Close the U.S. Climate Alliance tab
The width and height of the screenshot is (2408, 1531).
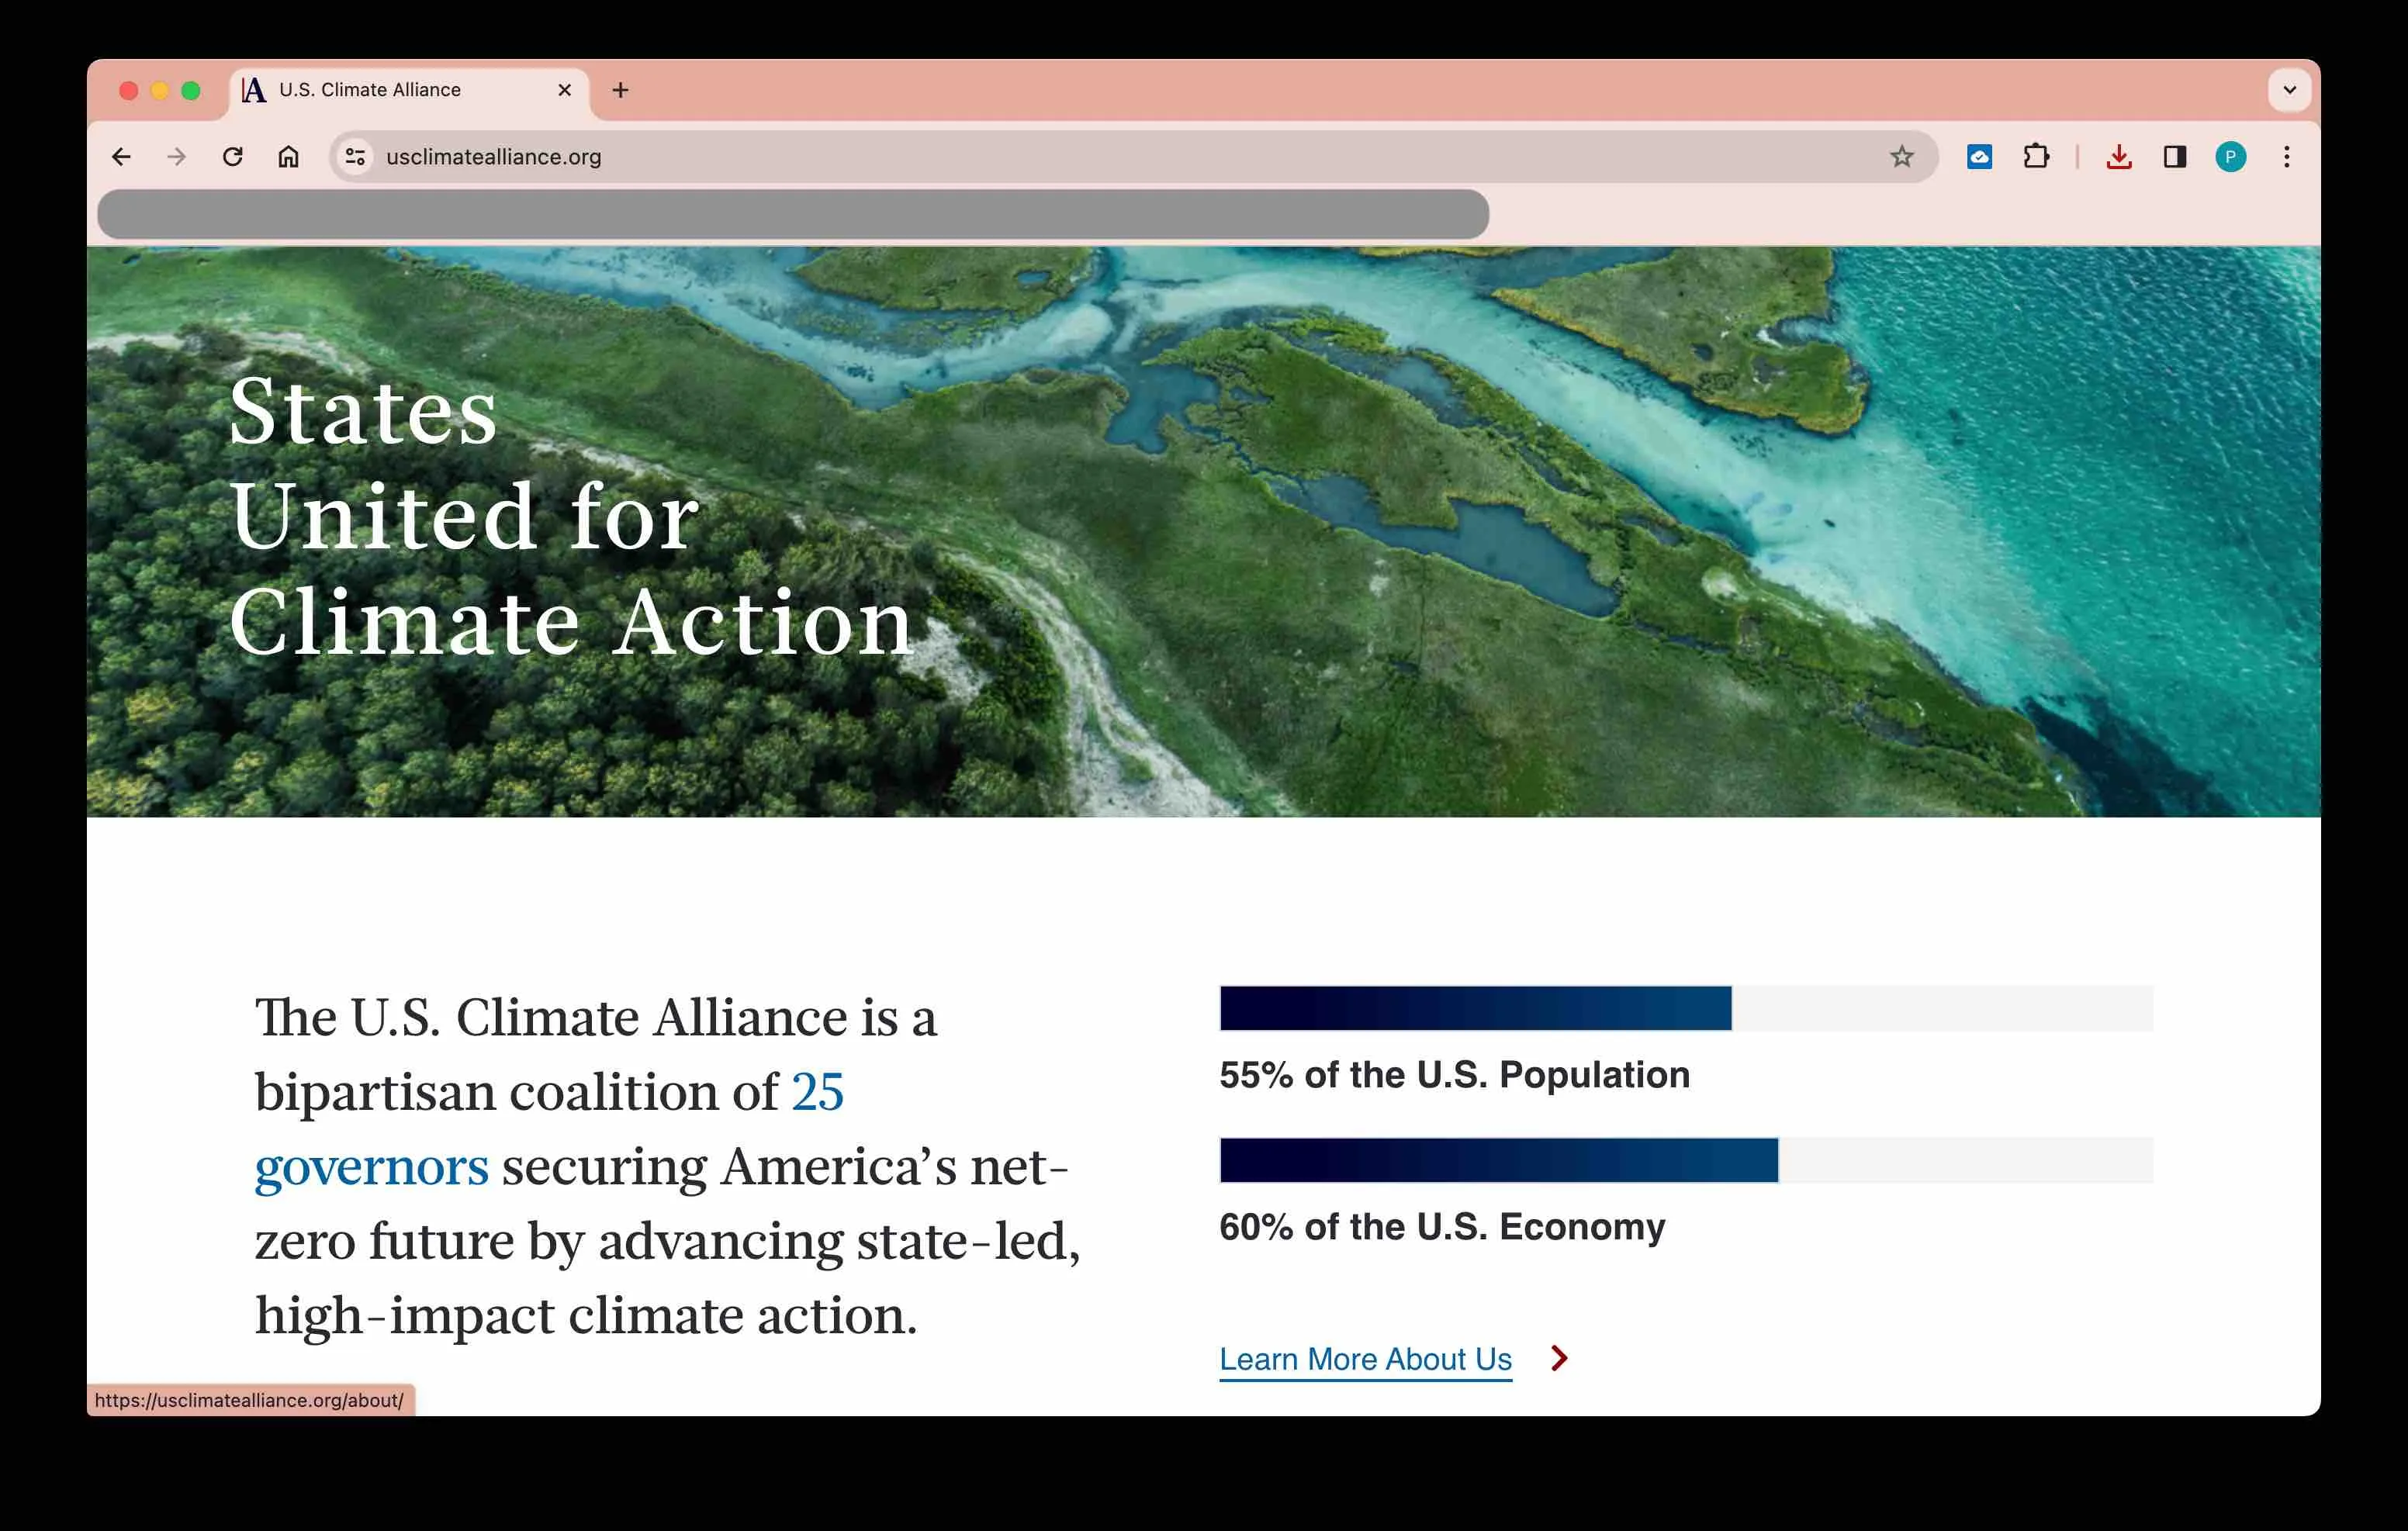click(565, 90)
